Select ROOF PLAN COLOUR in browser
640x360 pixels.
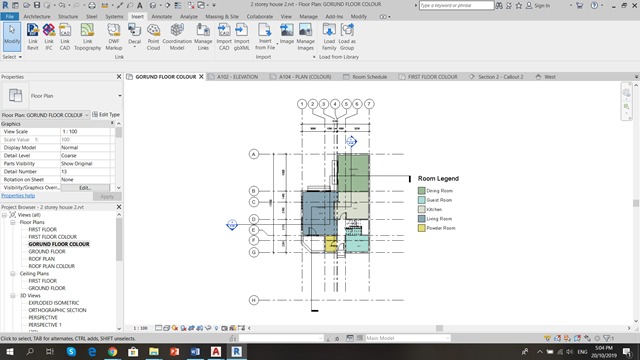51,266
